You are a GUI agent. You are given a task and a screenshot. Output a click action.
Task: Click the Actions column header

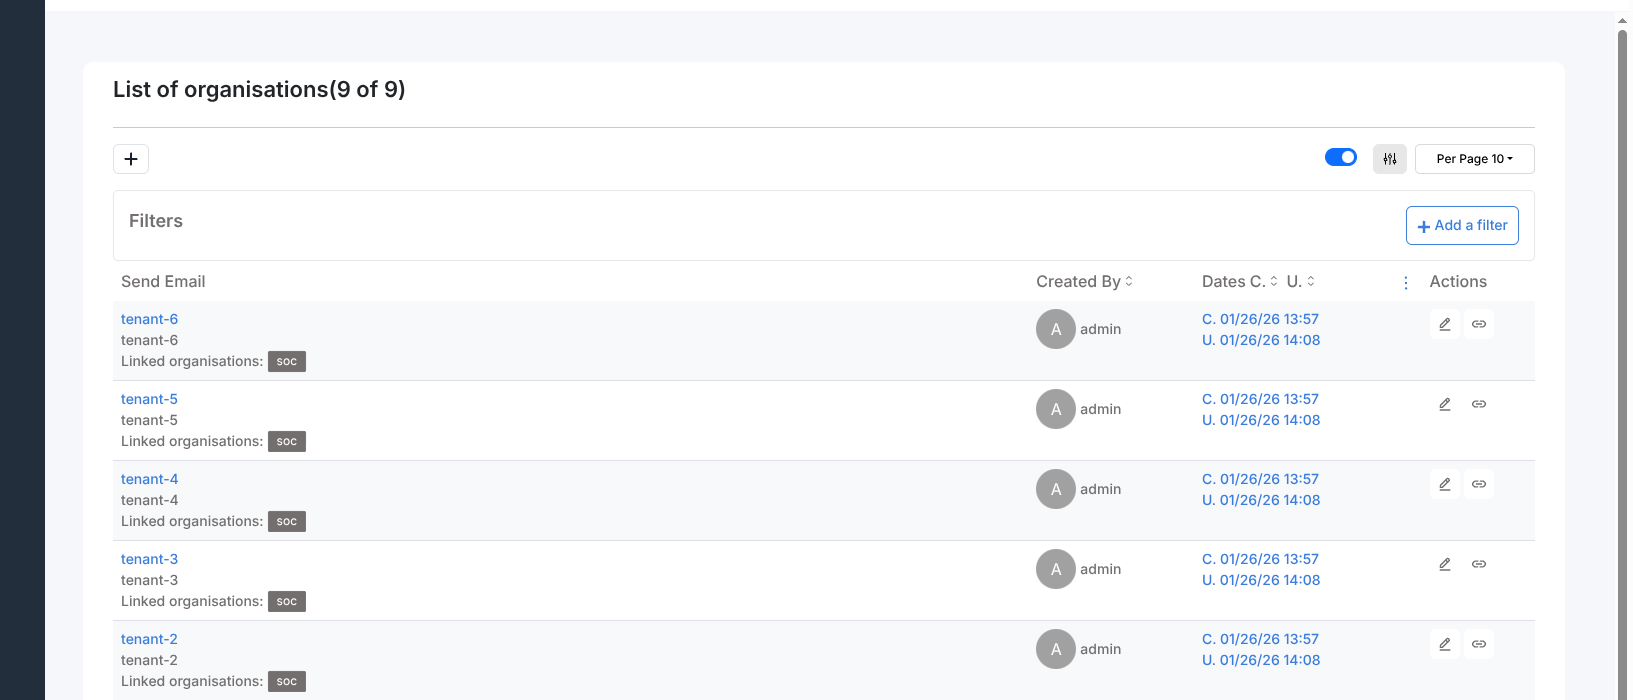(x=1458, y=282)
